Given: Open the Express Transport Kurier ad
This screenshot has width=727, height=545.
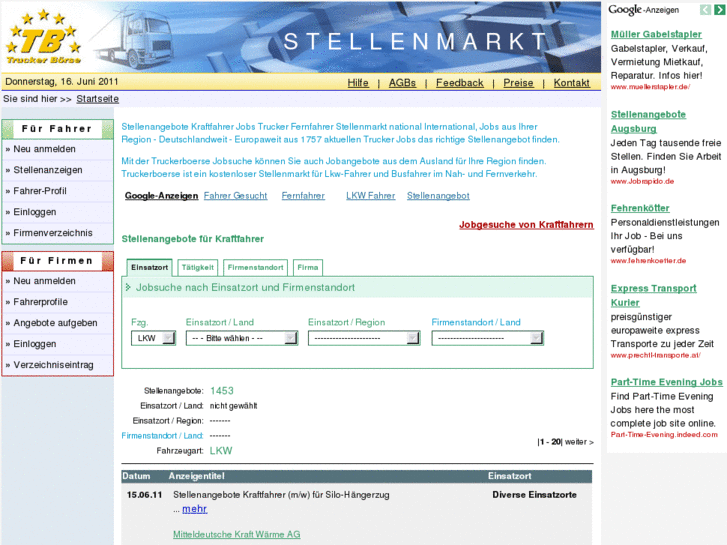Looking at the screenshot, I should pyautogui.click(x=653, y=295).
